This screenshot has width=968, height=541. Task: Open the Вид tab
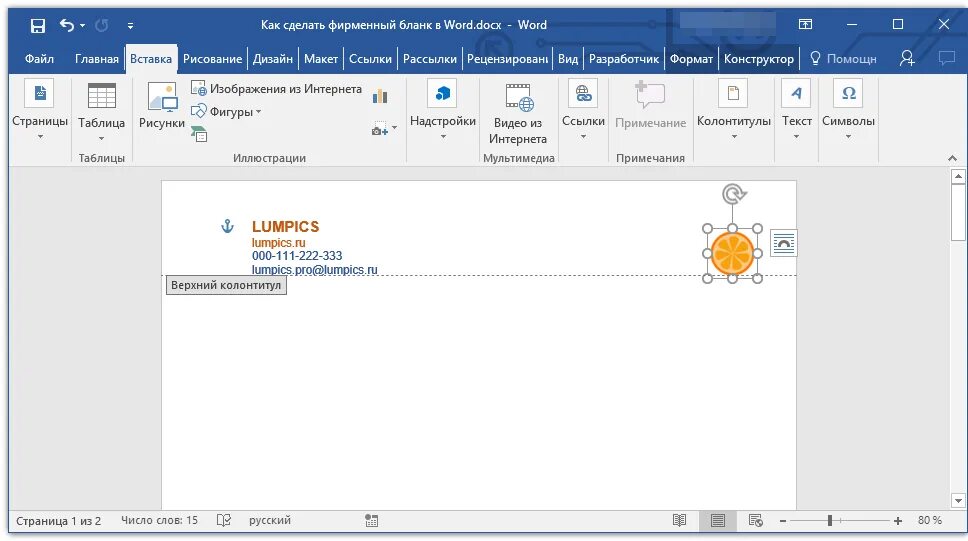568,59
